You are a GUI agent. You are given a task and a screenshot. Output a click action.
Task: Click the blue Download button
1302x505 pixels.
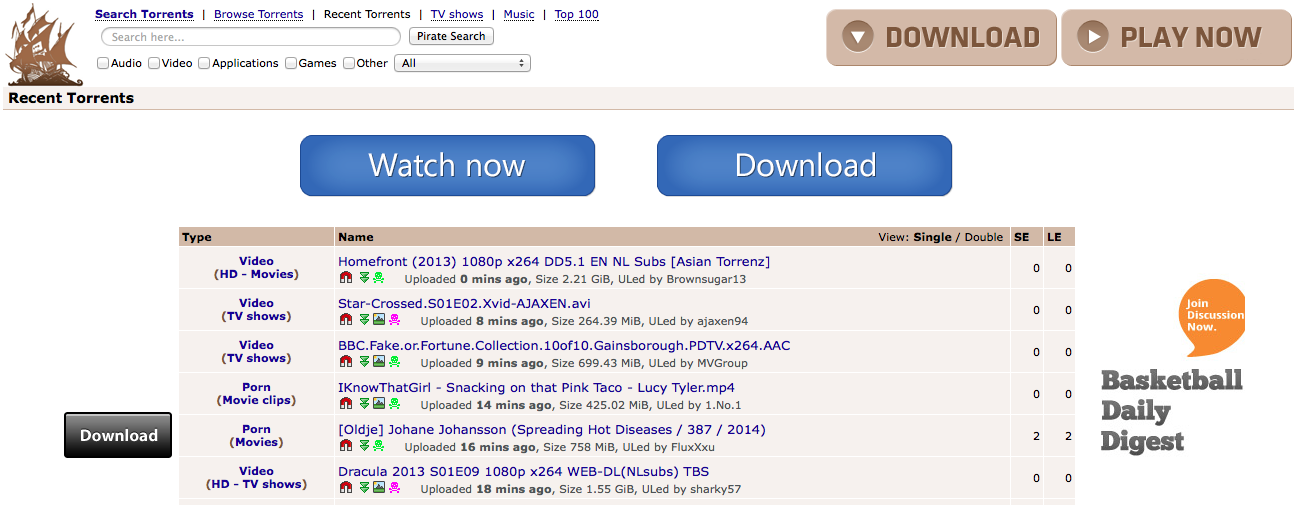(804, 166)
